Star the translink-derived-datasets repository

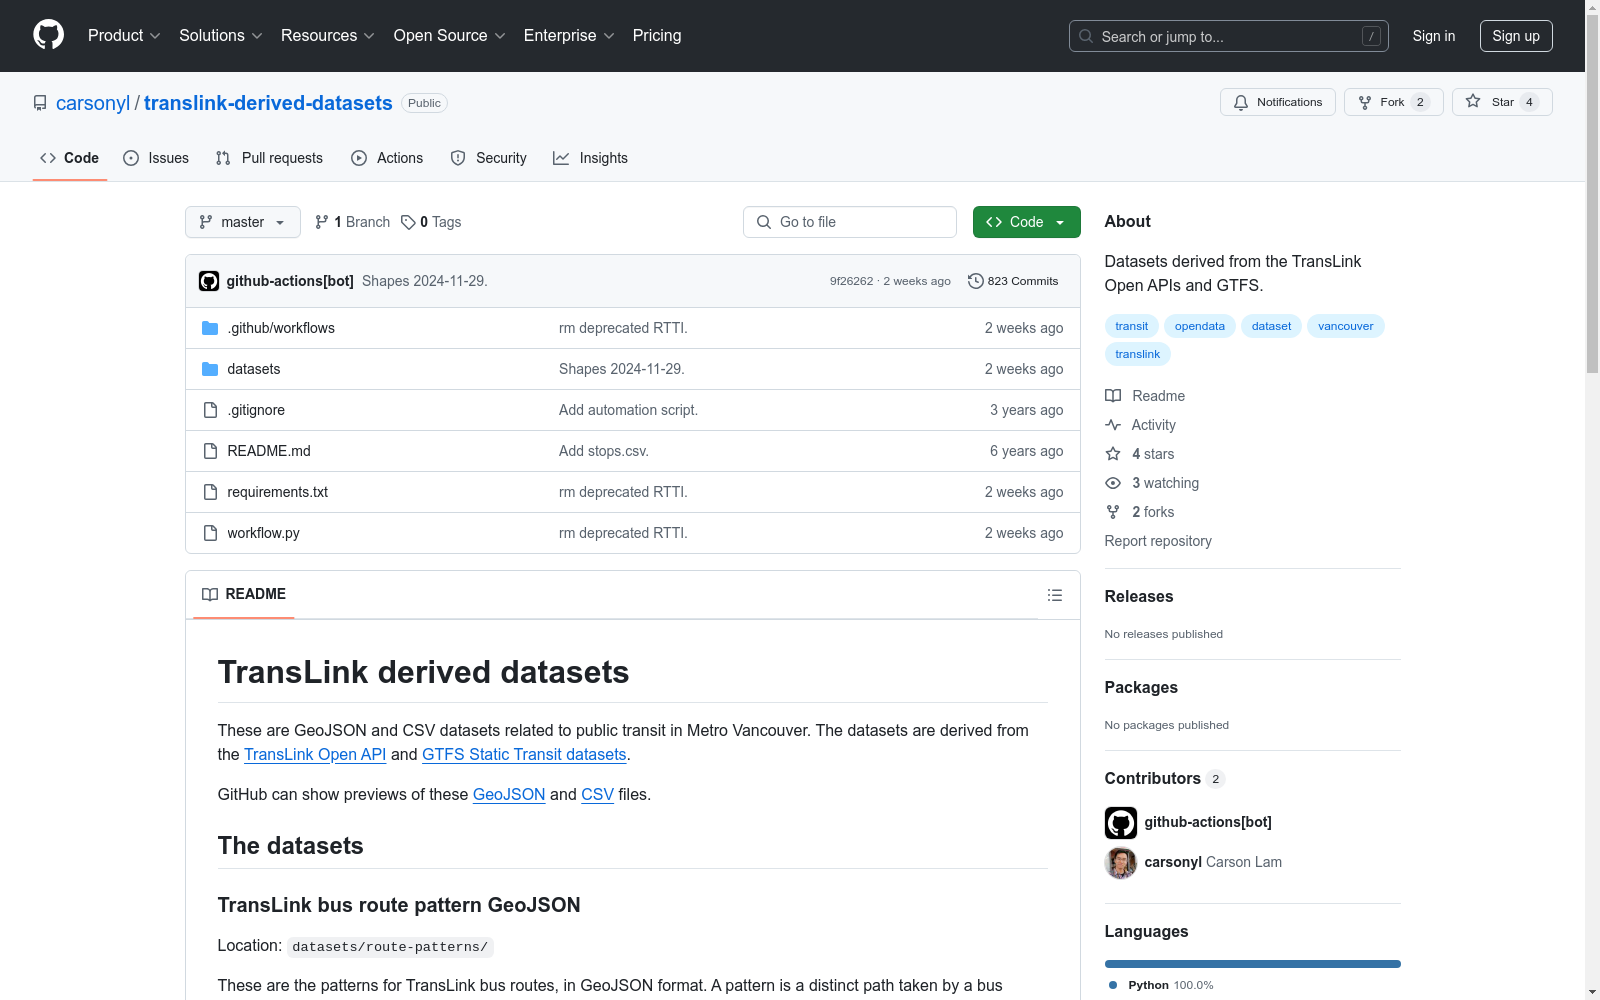pos(1501,102)
